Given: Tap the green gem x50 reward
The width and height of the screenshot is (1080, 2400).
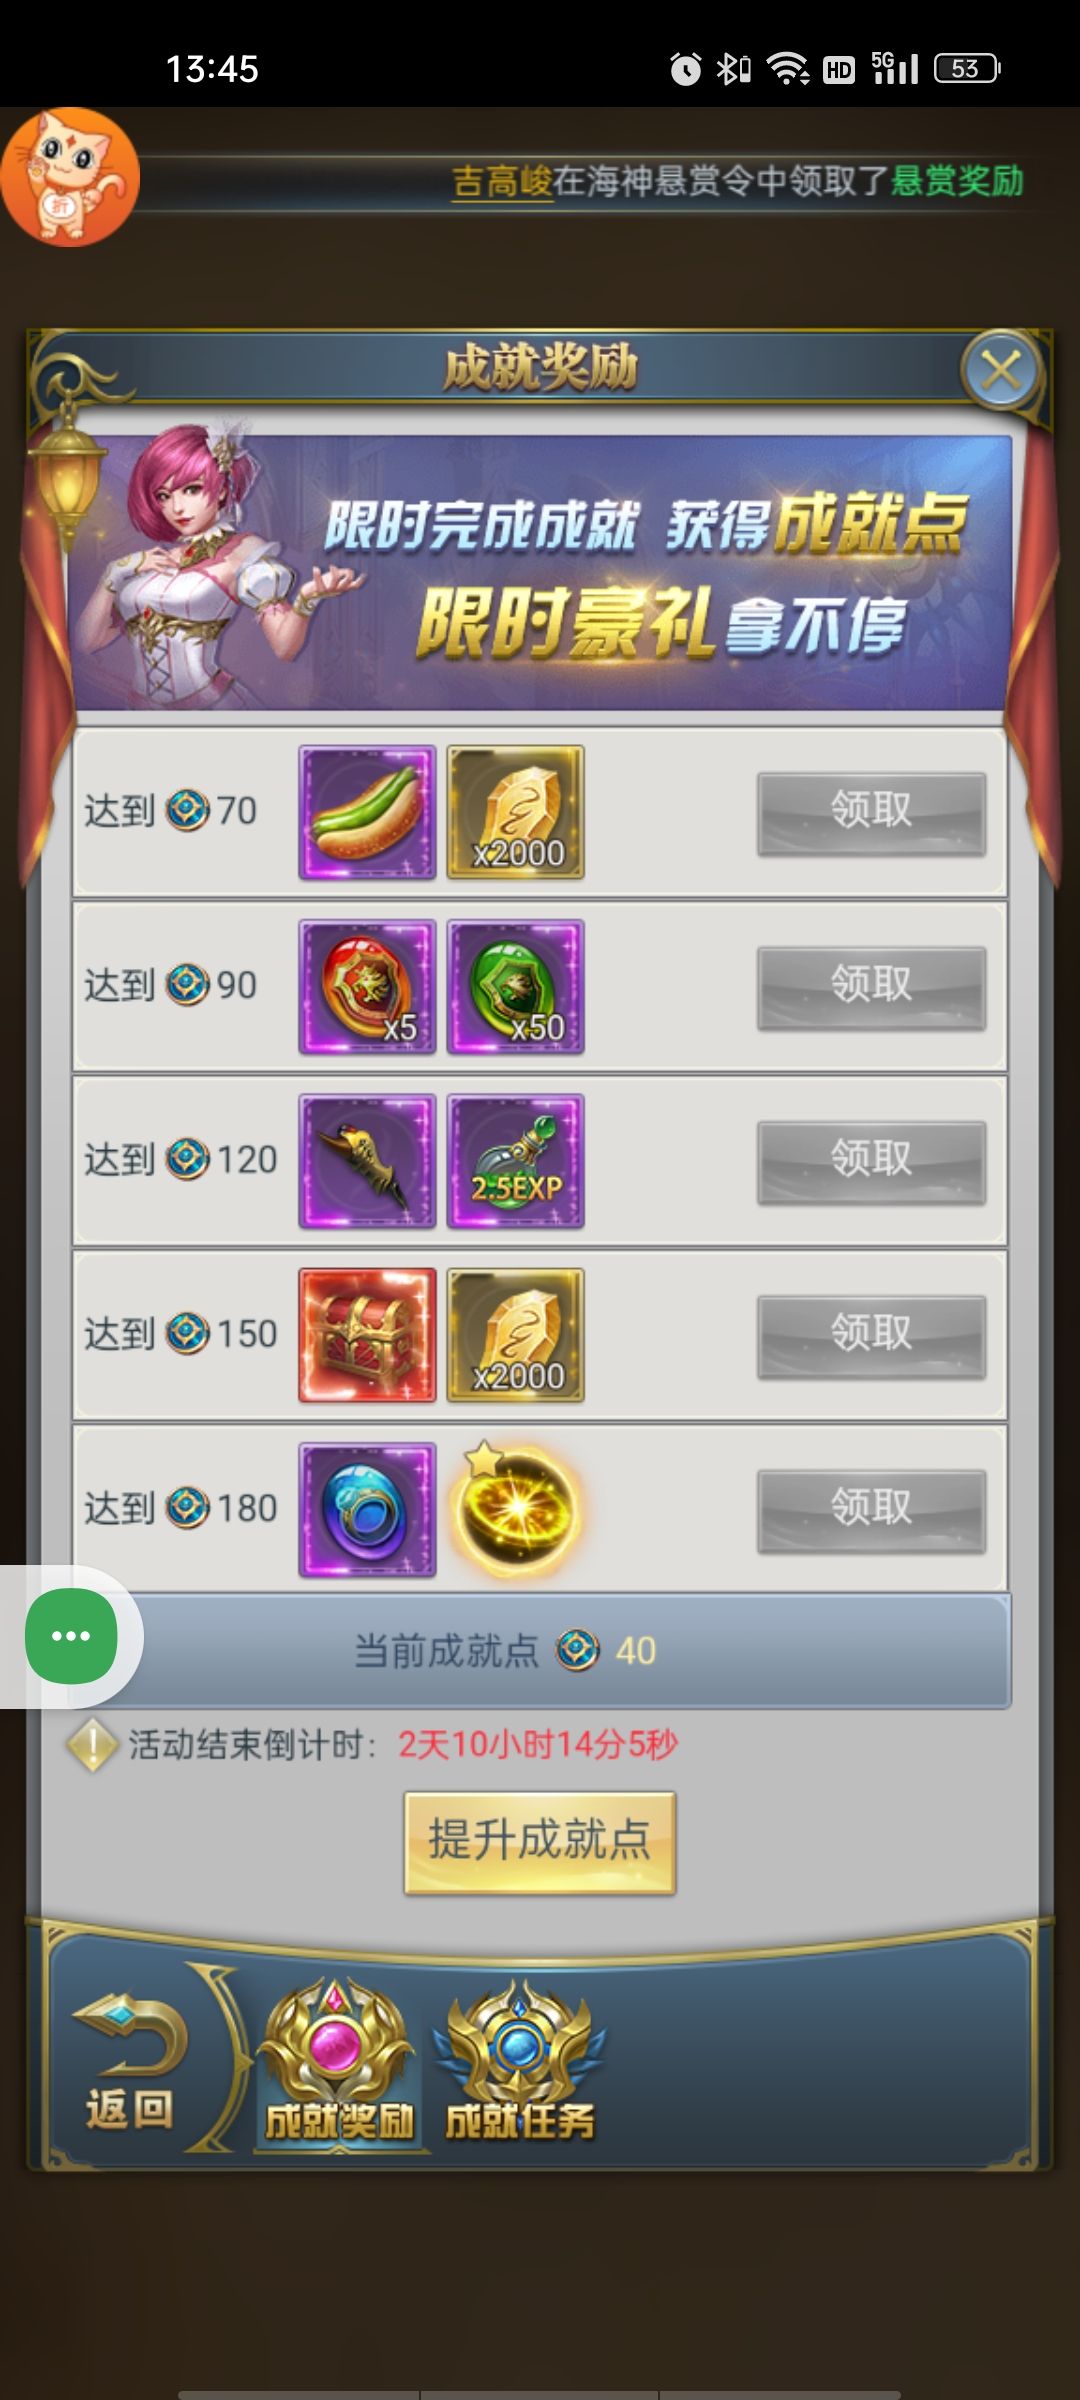Looking at the screenshot, I should (x=515, y=987).
